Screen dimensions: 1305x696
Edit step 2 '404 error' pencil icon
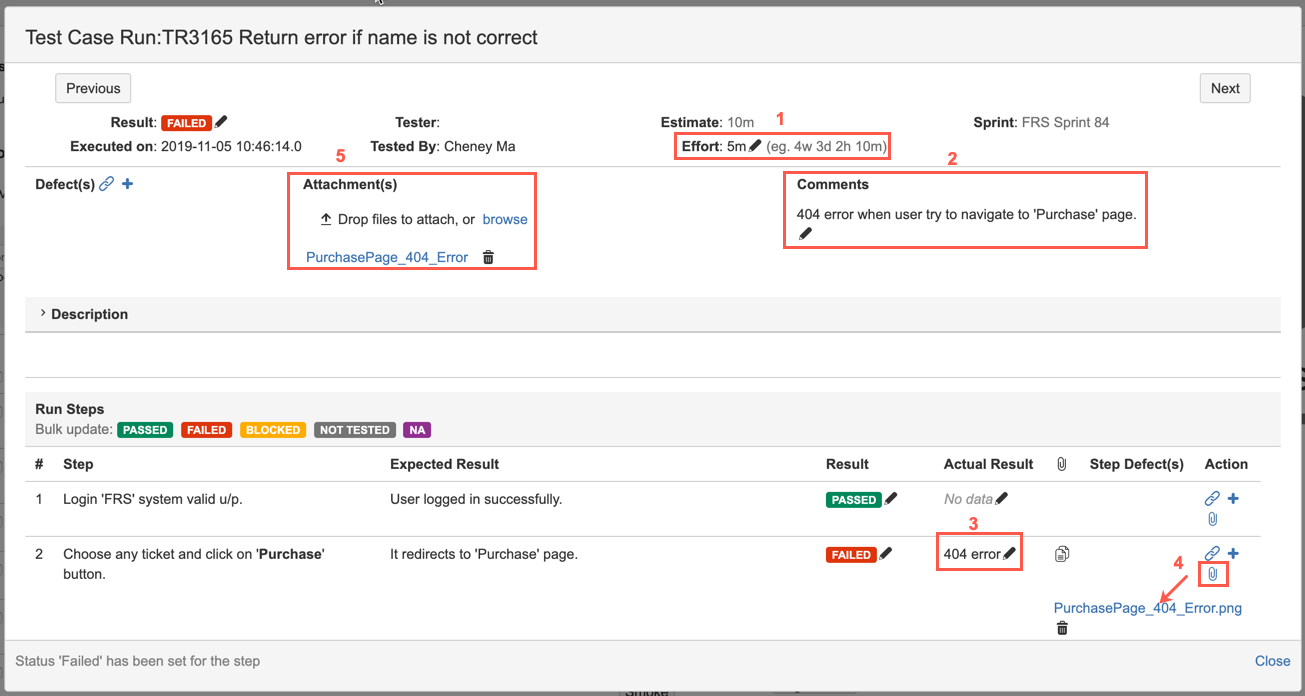pos(1010,553)
